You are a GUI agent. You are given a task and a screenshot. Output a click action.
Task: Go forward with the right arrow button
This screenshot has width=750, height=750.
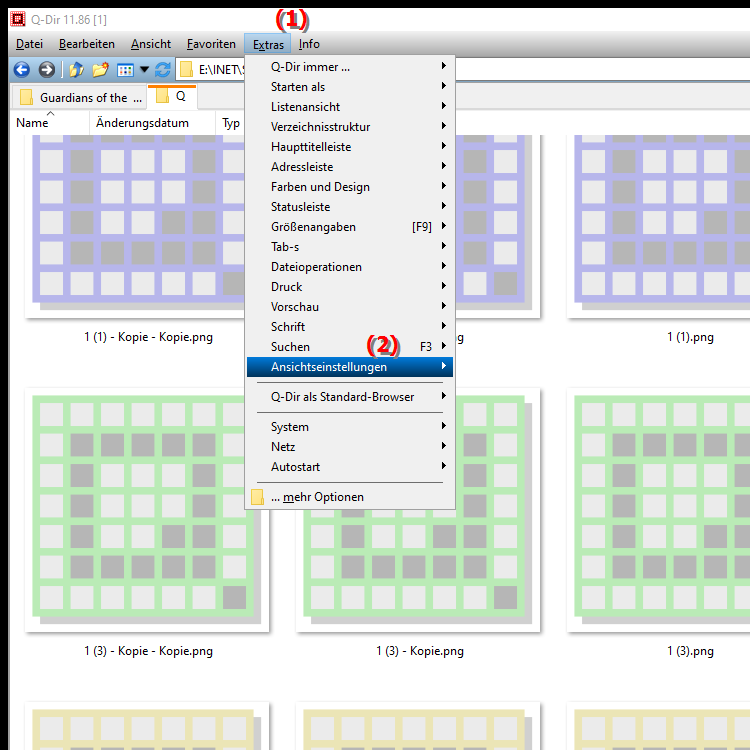click(46, 70)
